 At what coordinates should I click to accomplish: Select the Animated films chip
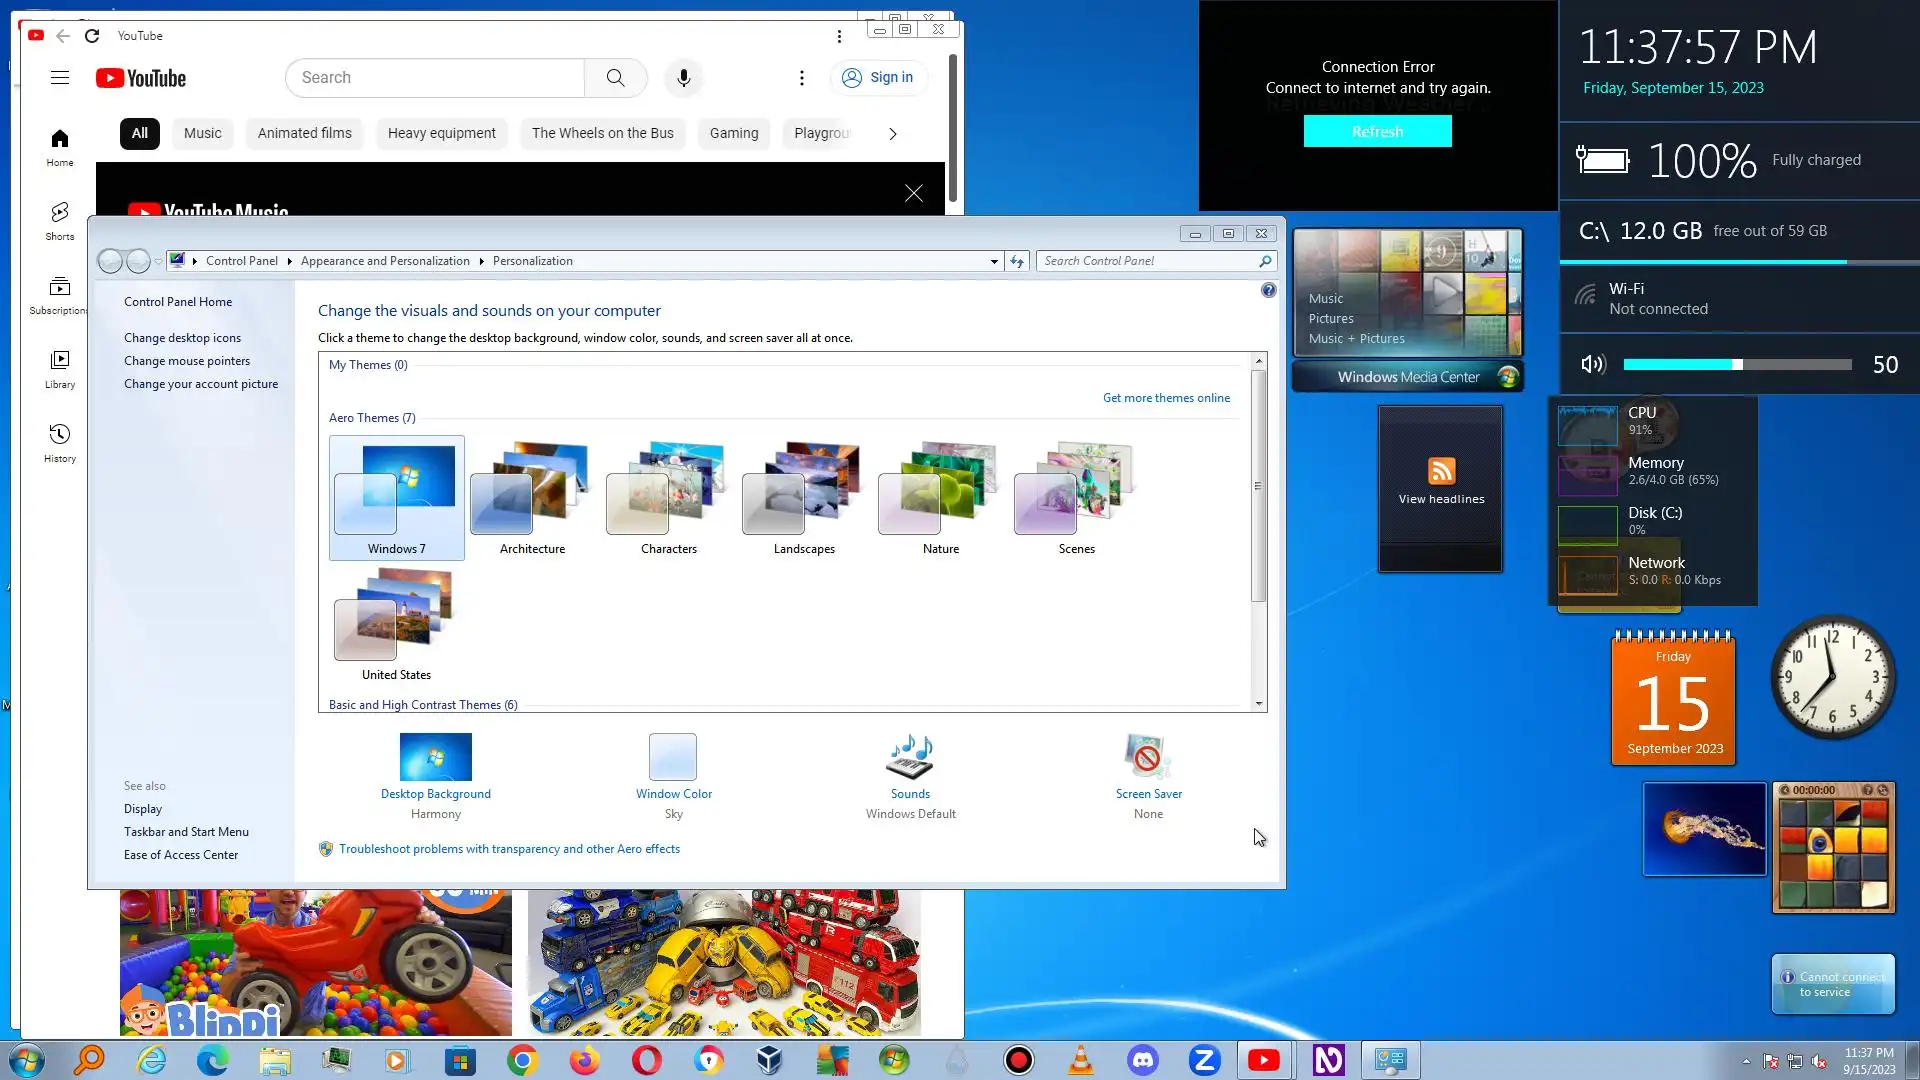(x=304, y=133)
